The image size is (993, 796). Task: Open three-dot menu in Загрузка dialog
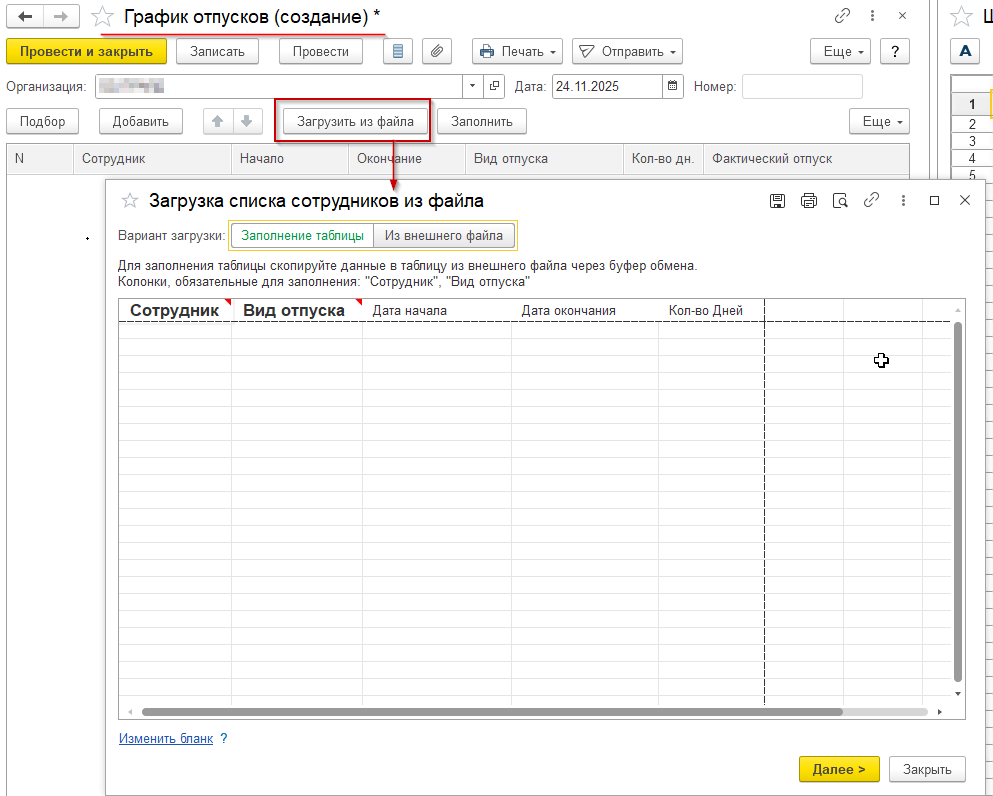tap(903, 201)
